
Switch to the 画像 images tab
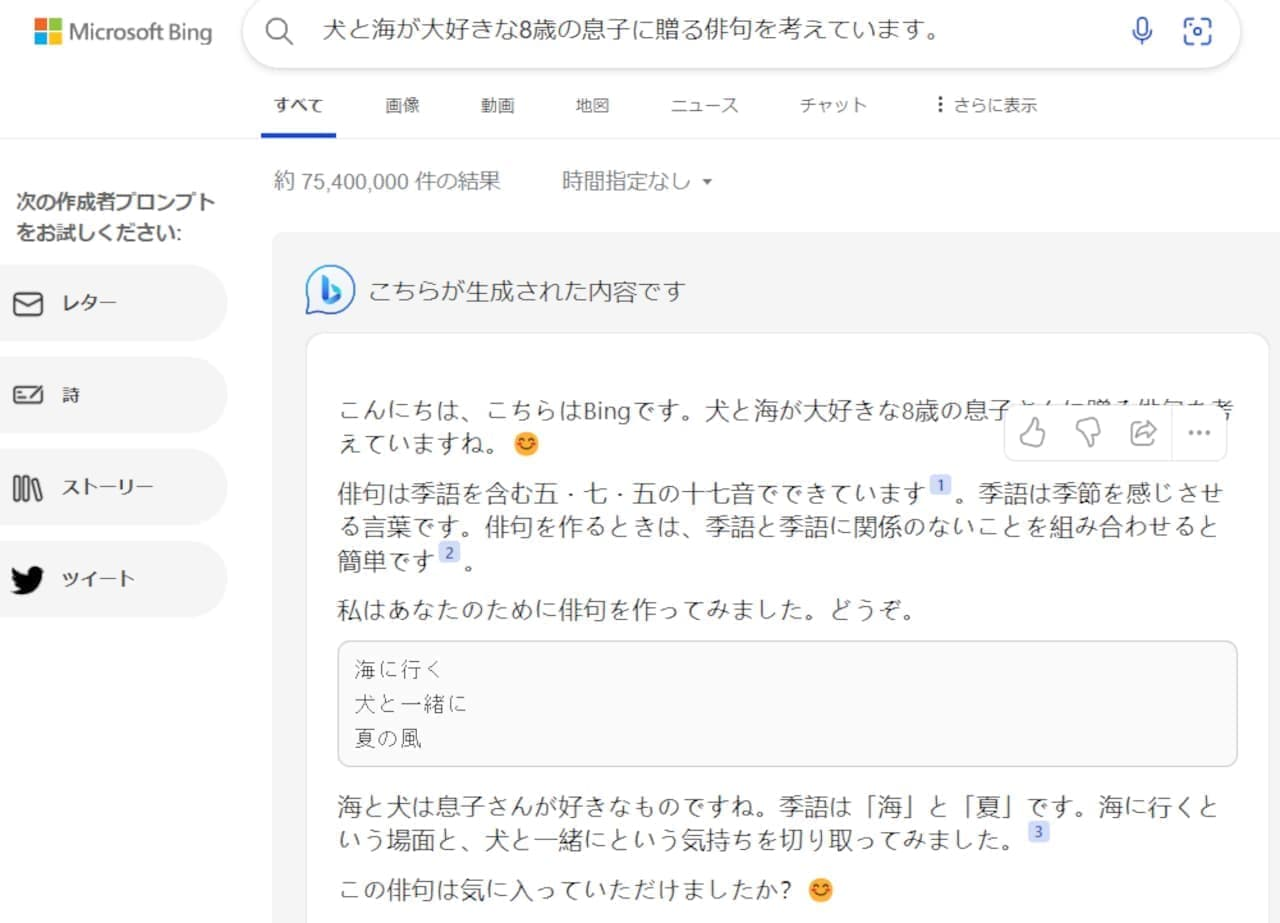click(x=402, y=105)
